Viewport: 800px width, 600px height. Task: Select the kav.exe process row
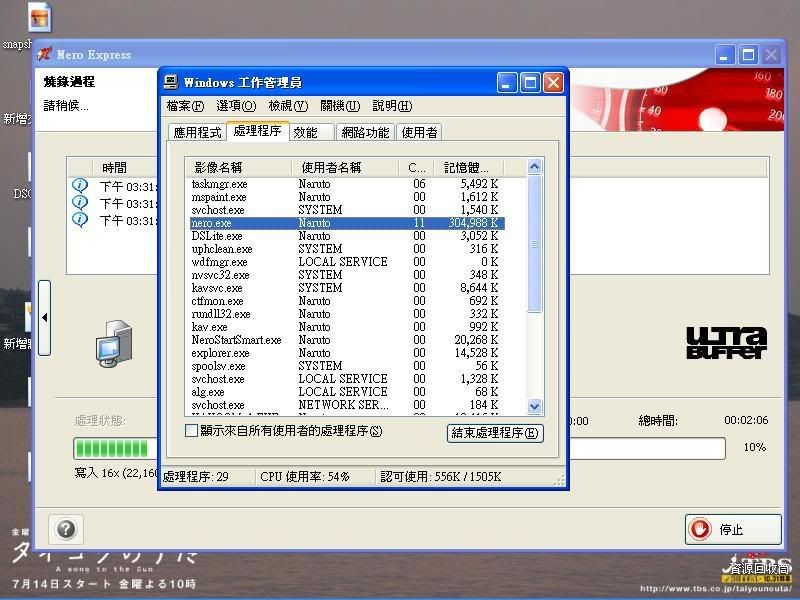click(x=345, y=327)
